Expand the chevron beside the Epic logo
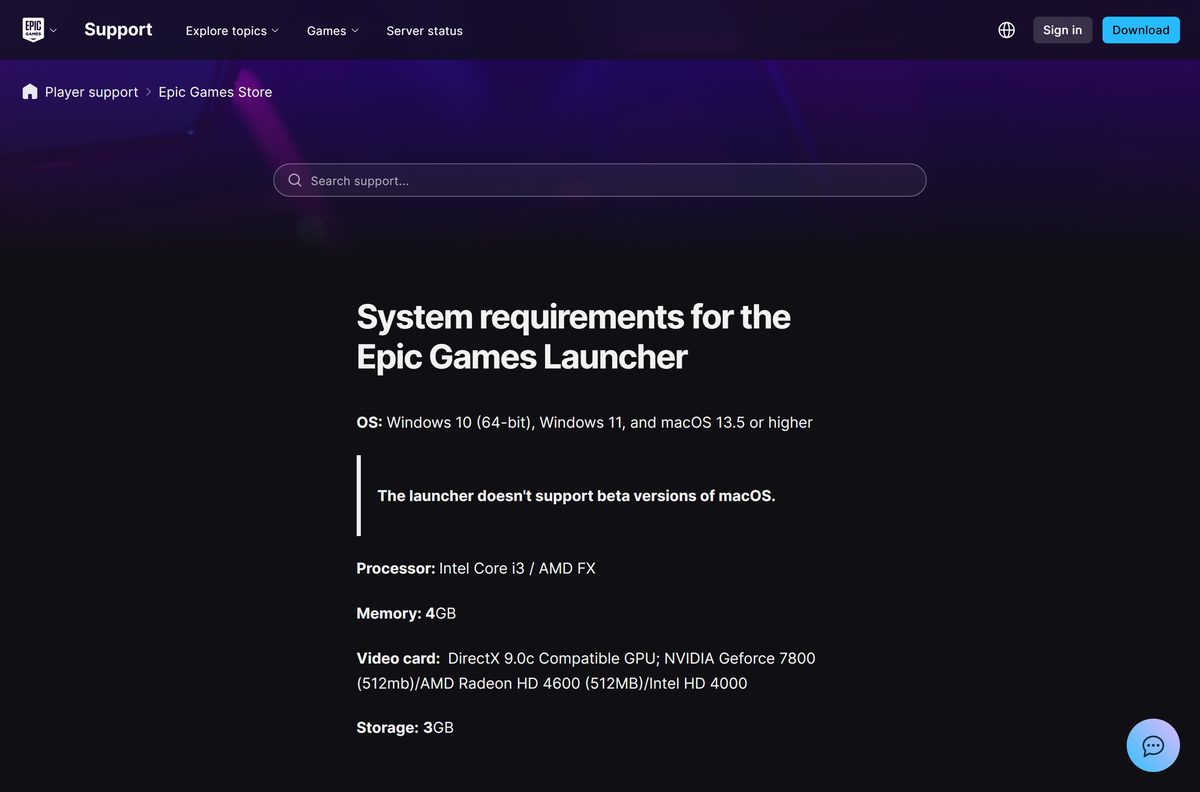 [54, 31]
